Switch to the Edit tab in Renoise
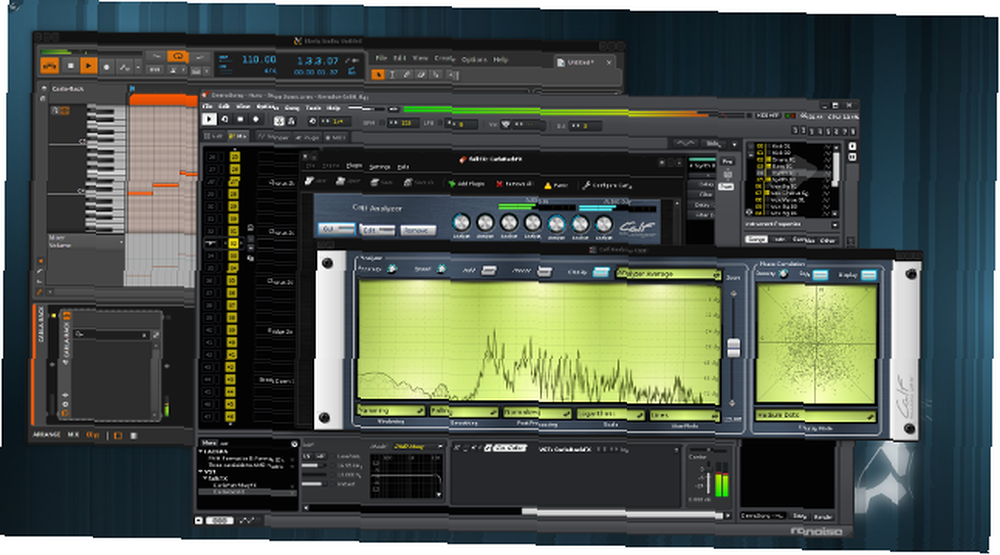The height and width of the screenshot is (555, 1000). tap(214, 136)
